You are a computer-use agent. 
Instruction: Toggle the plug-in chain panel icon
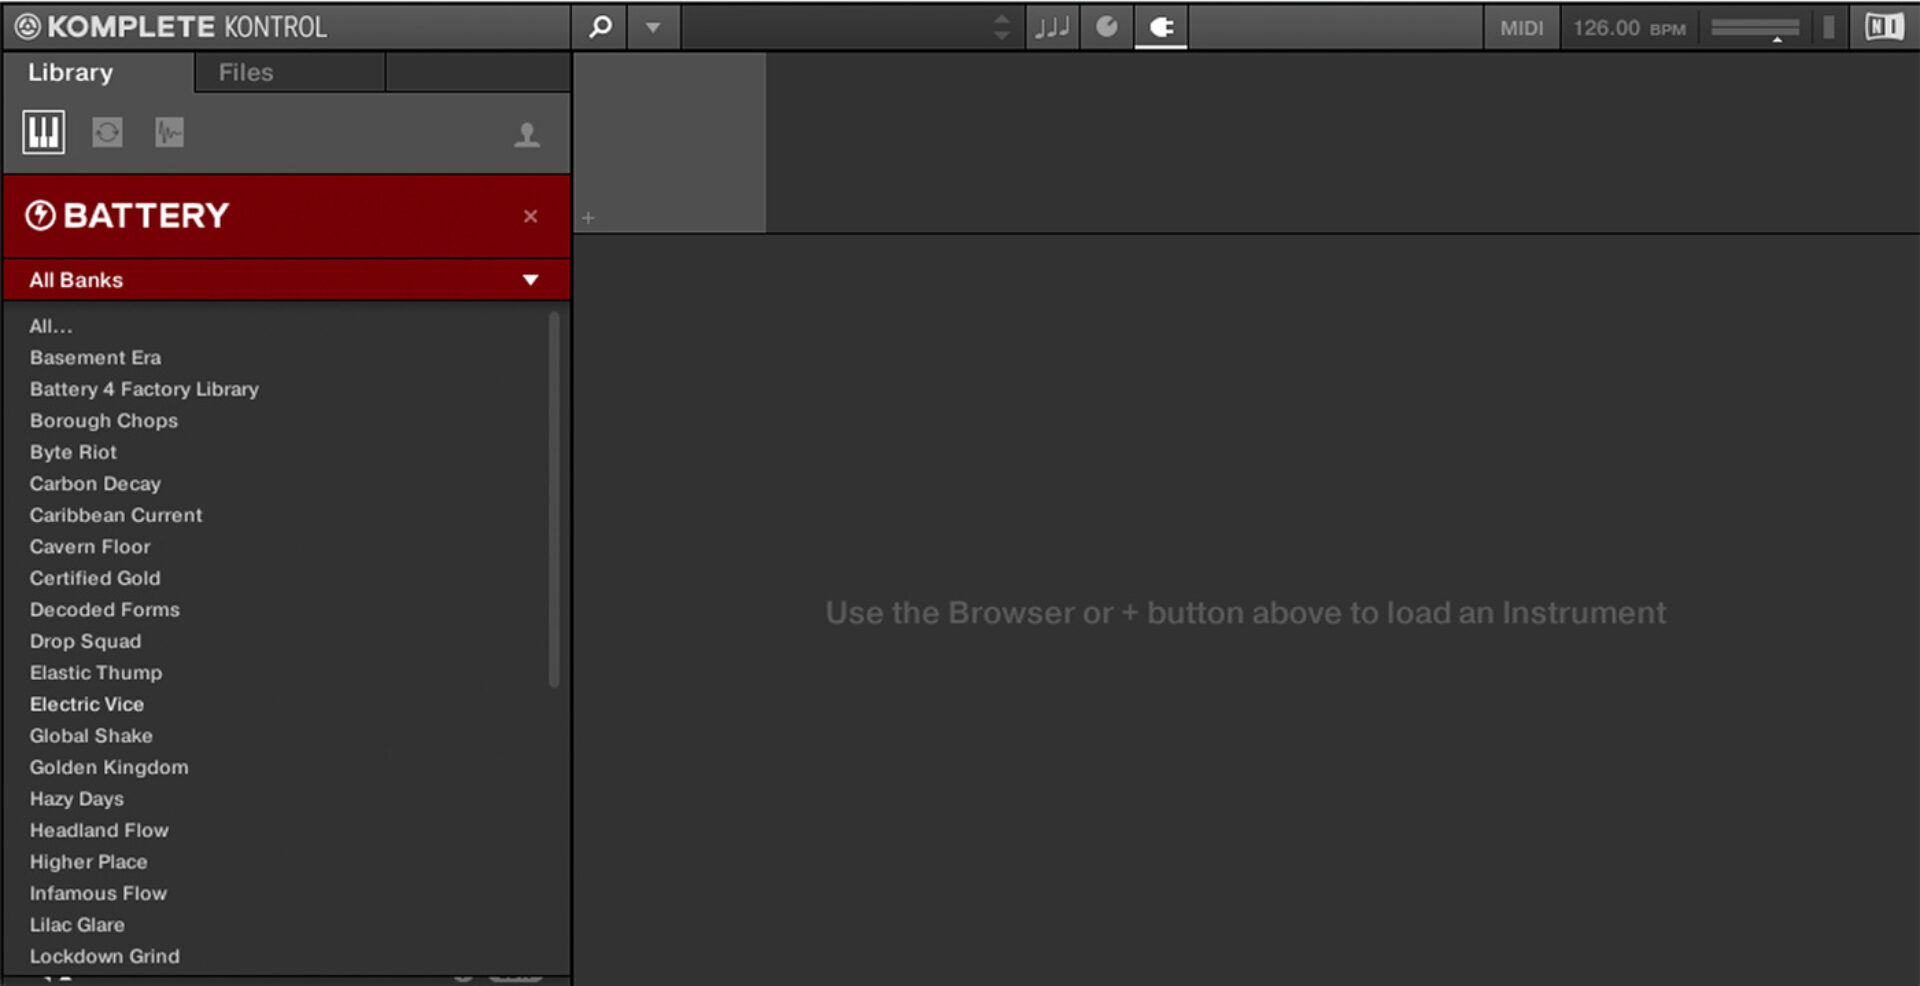pyautogui.click(x=1161, y=27)
